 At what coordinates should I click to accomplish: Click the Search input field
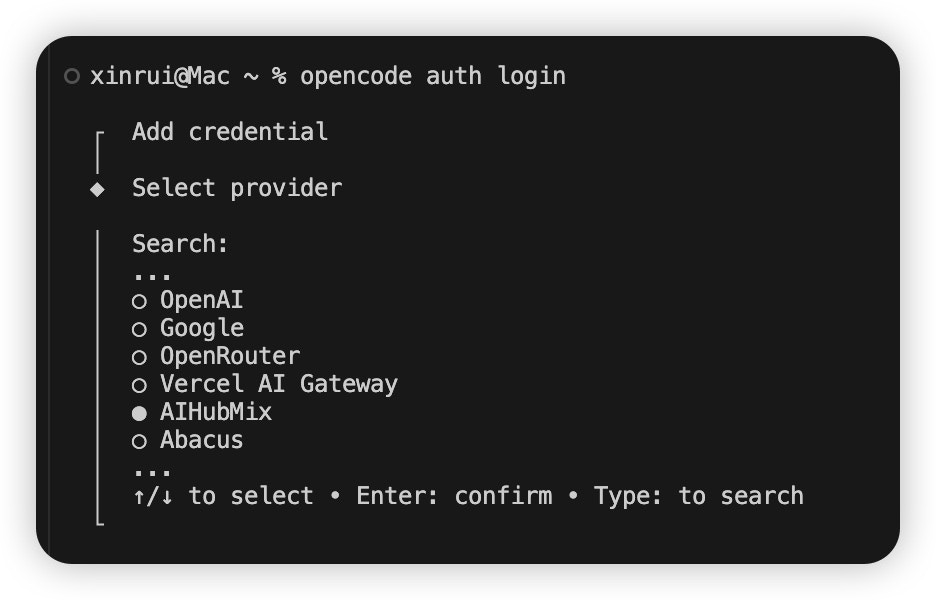point(180,243)
